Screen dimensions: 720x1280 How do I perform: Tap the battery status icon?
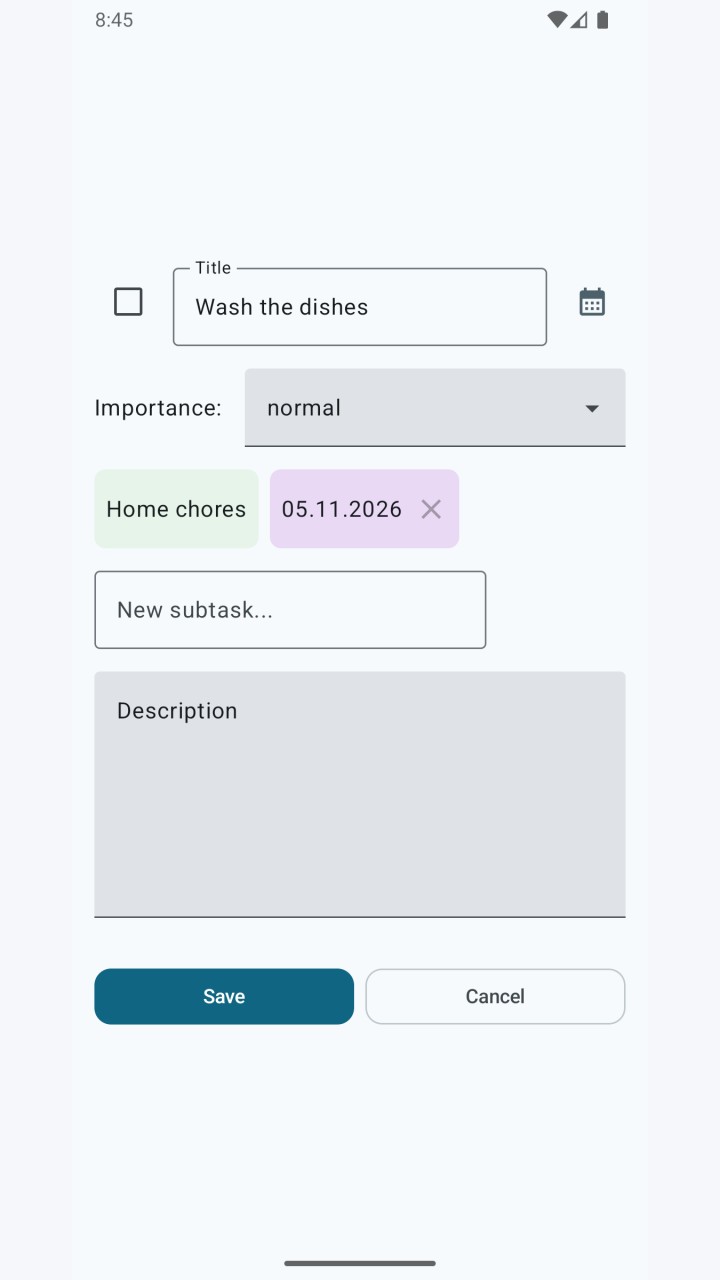[x=603, y=20]
